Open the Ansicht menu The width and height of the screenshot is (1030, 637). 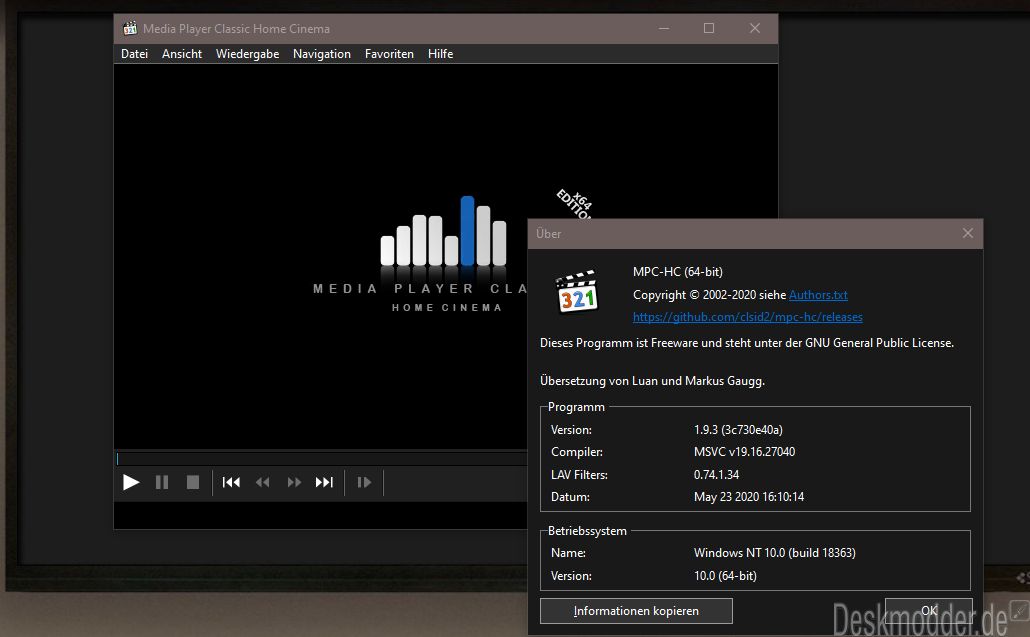click(182, 54)
